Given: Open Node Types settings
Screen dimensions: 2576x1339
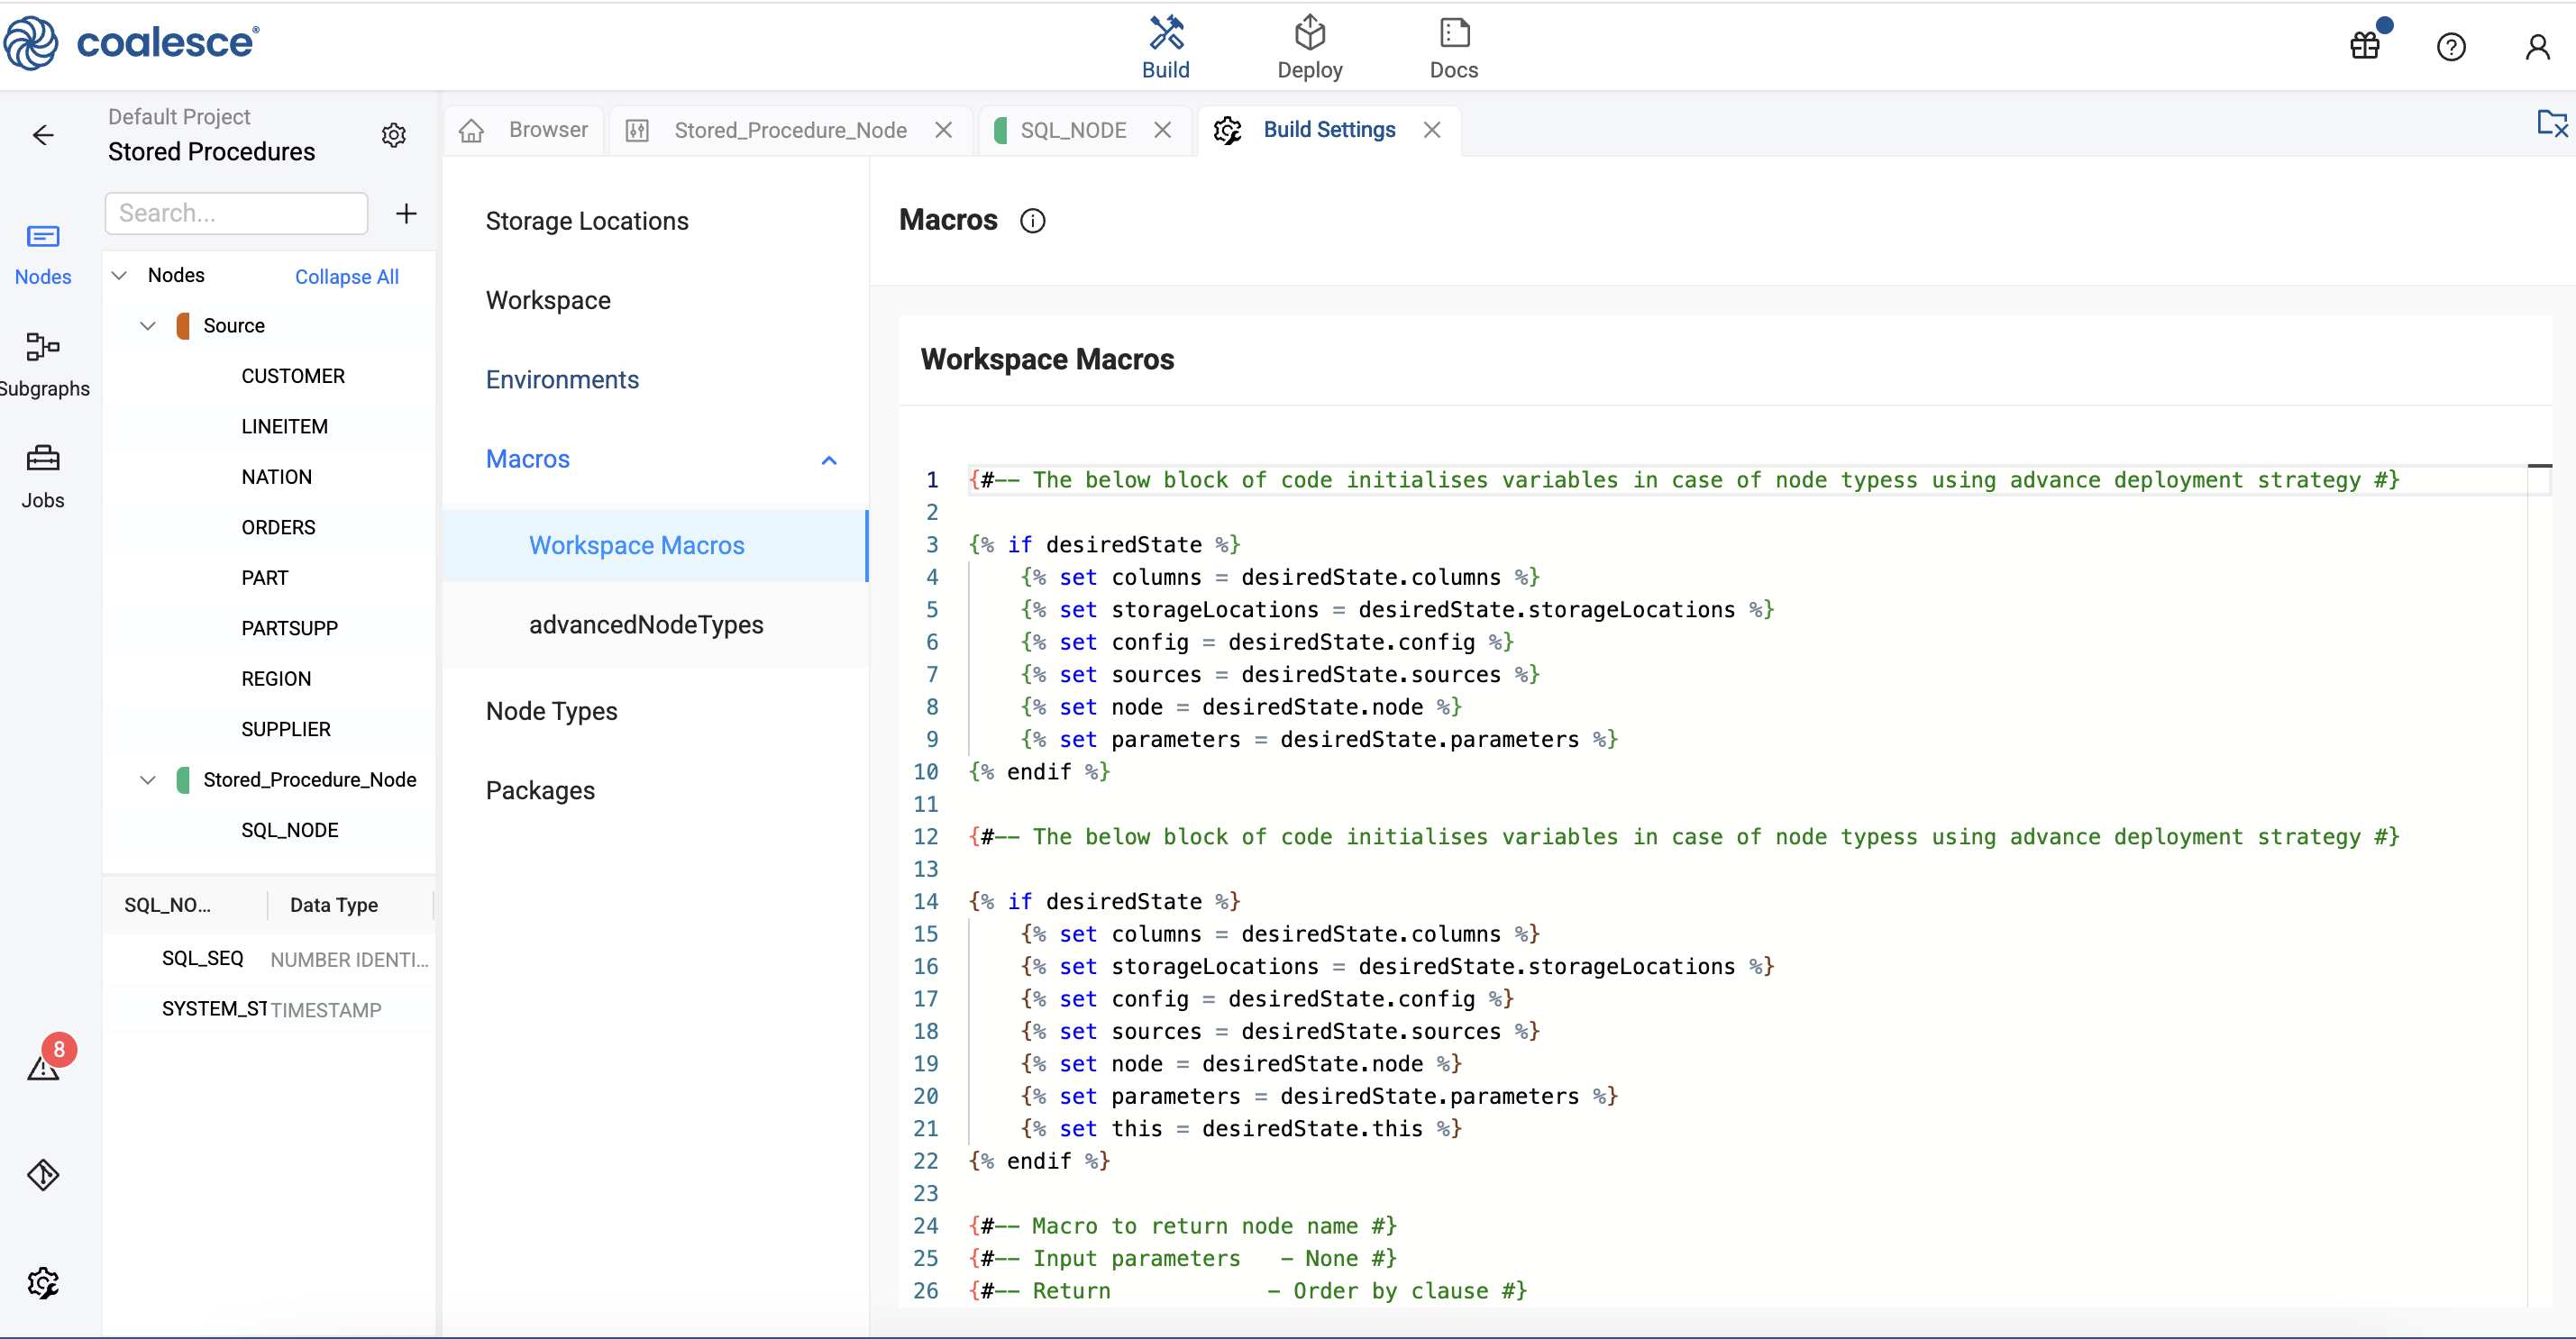Looking at the screenshot, I should point(552,711).
